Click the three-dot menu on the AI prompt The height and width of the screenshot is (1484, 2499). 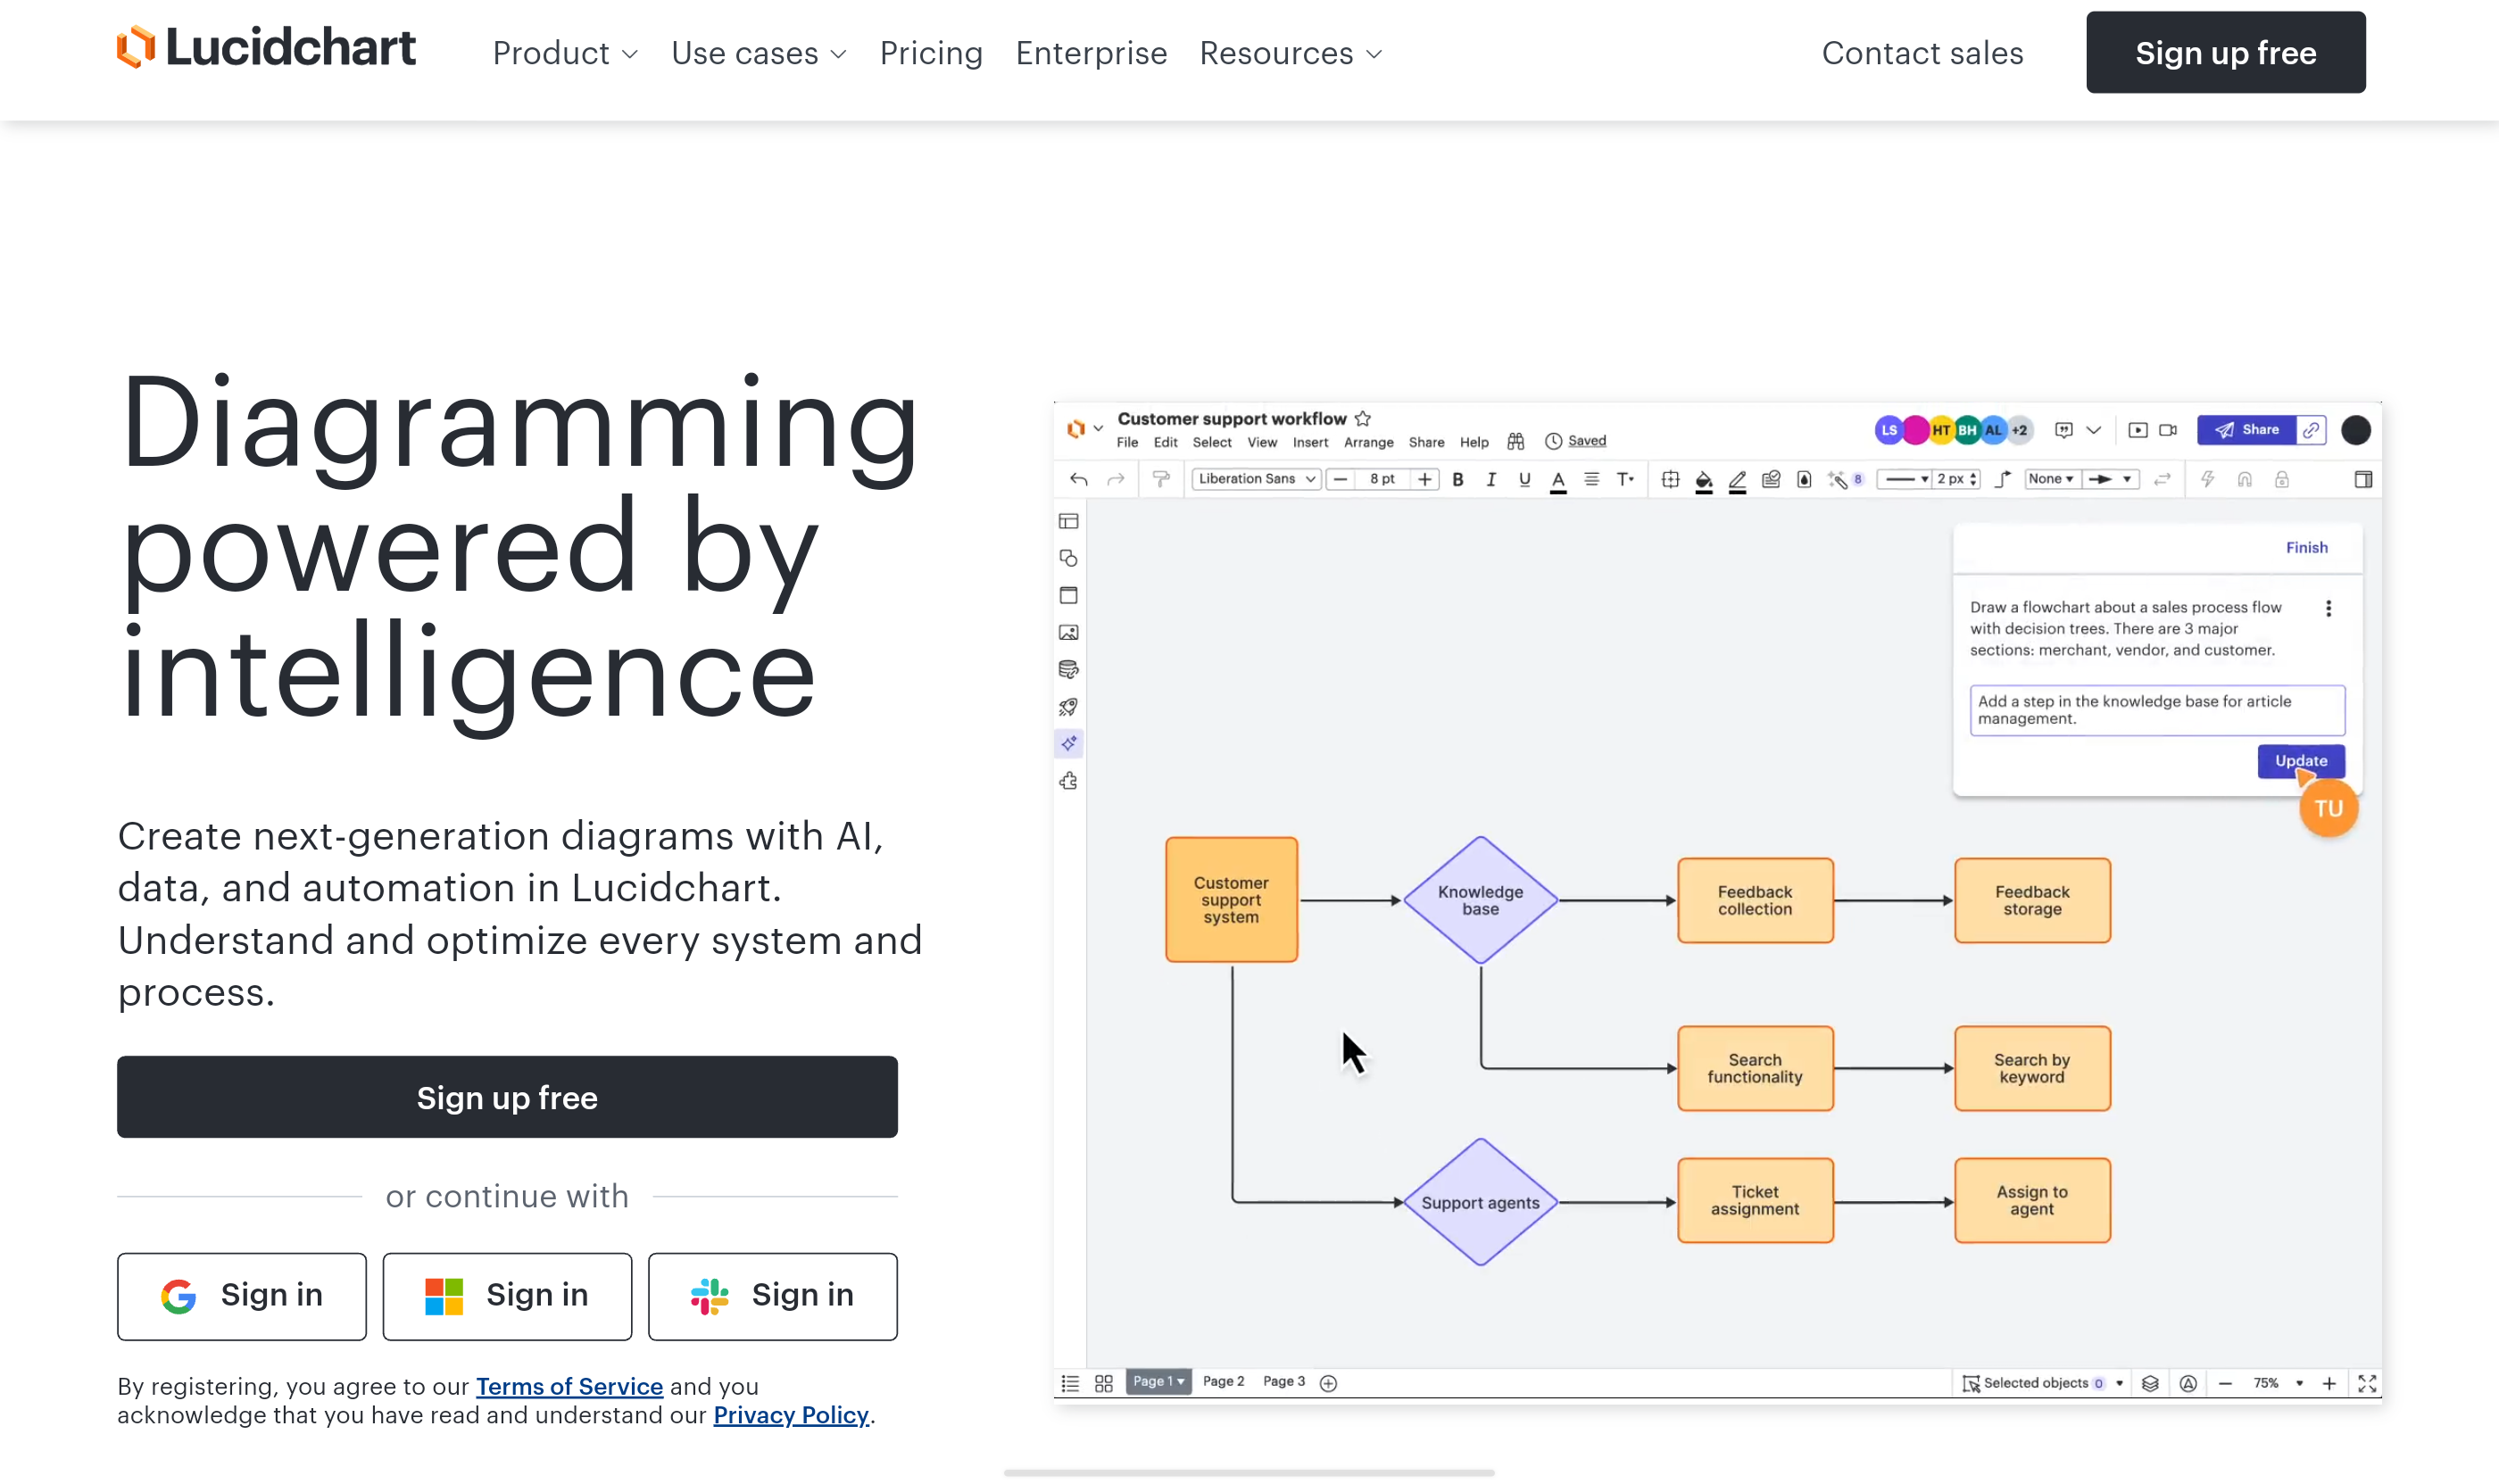[x=2328, y=608]
